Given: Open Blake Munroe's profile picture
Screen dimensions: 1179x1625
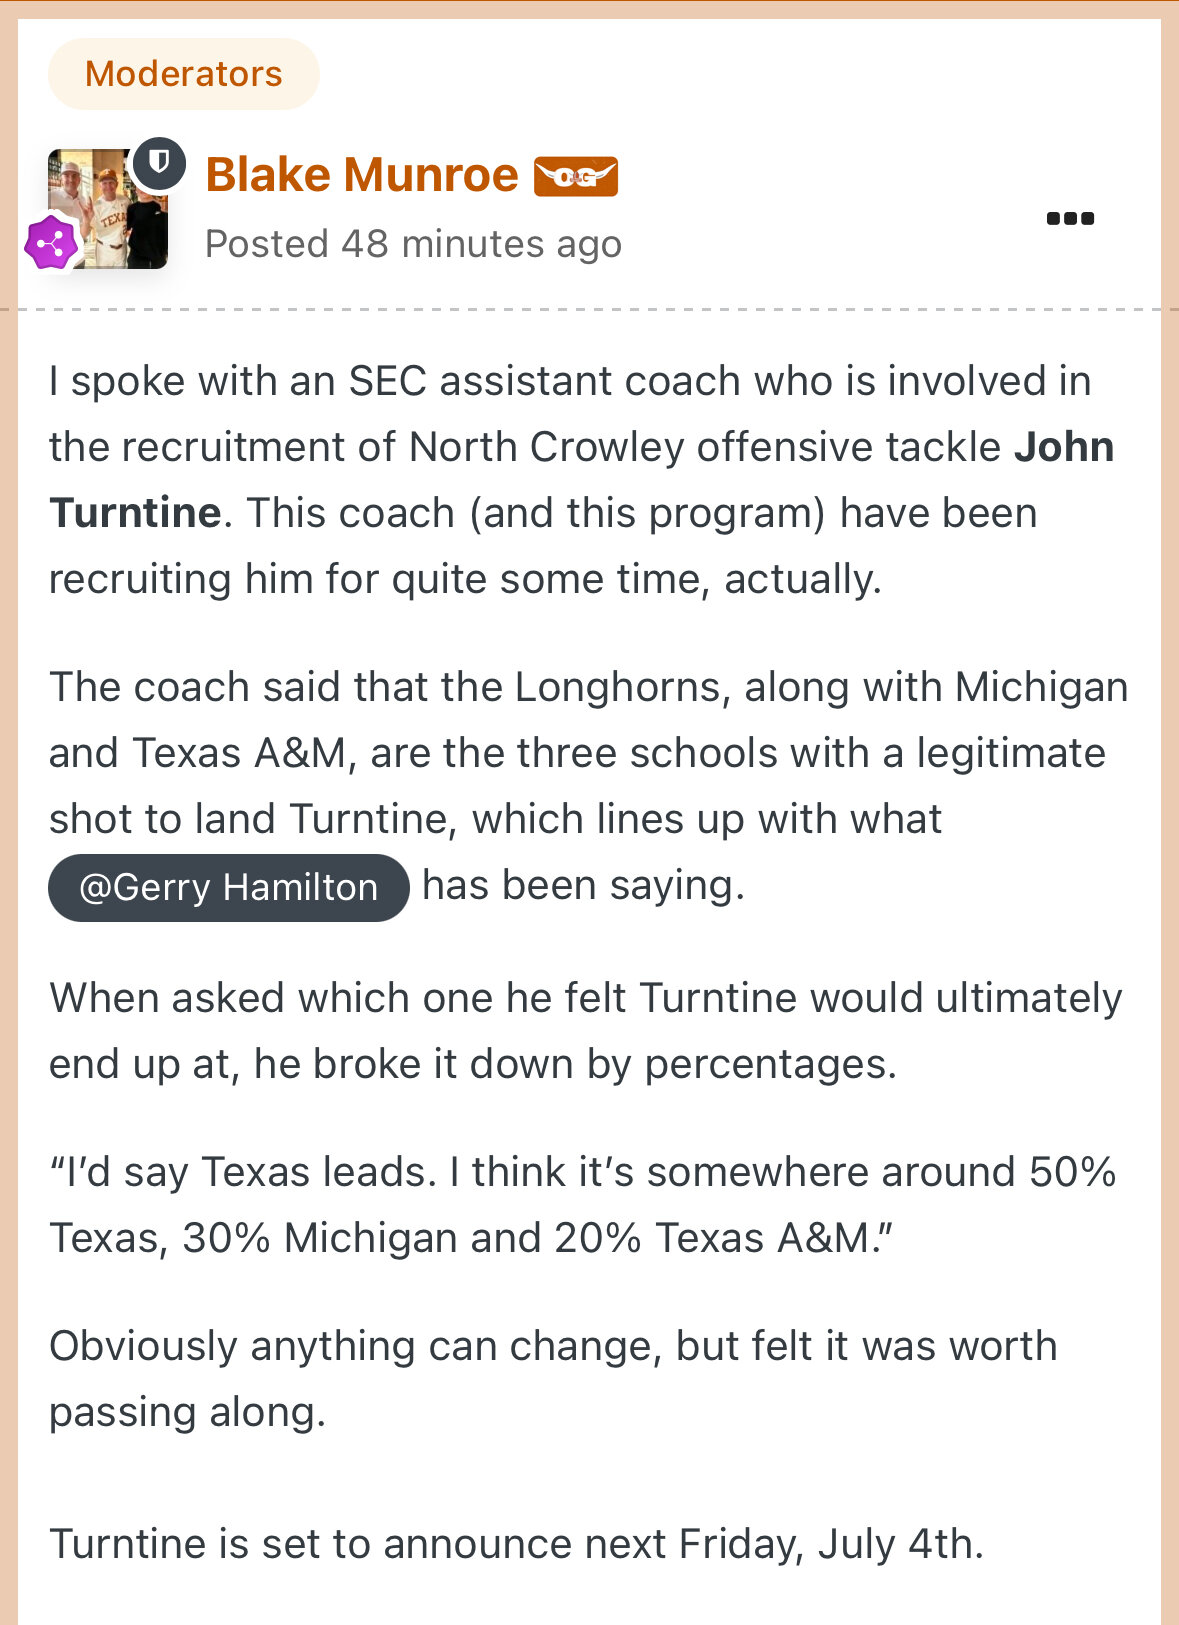Looking at the screenshot, I should point(108,209).
